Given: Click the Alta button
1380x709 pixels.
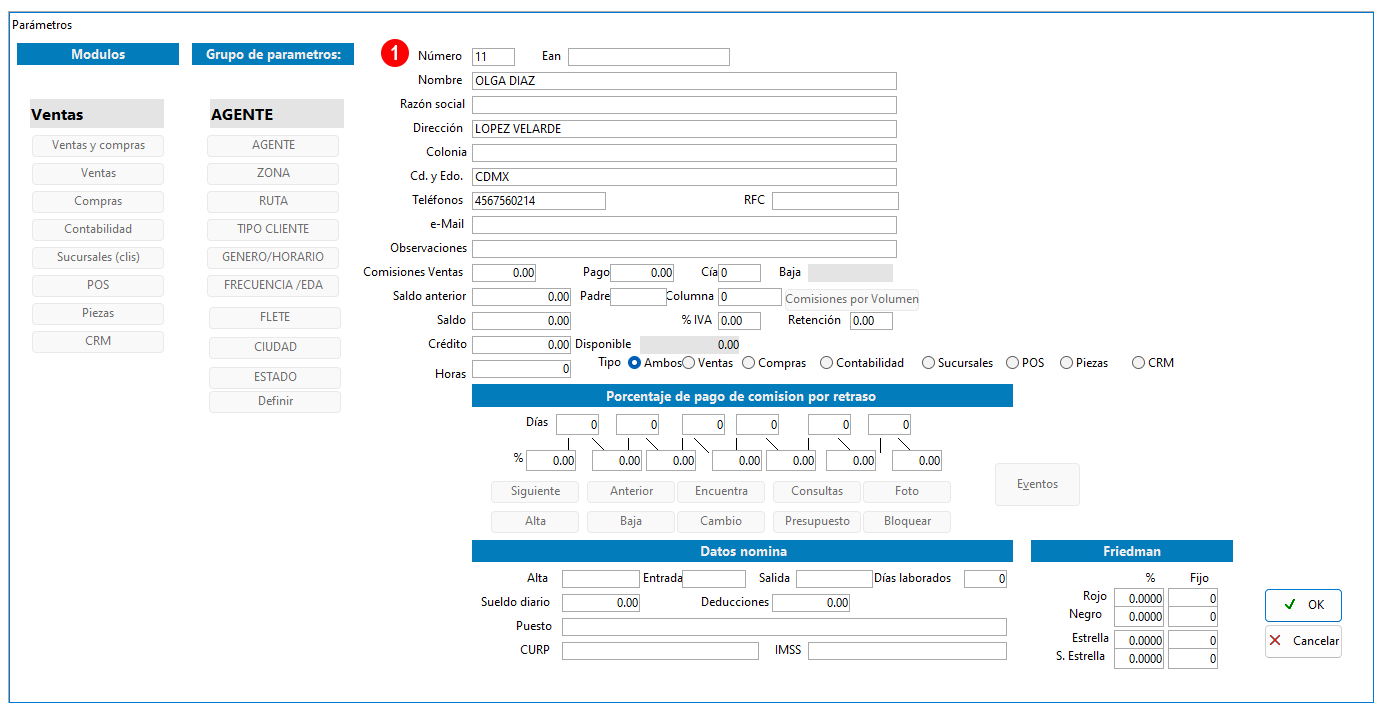Looking at the screenshot, I should click(534, 522).
